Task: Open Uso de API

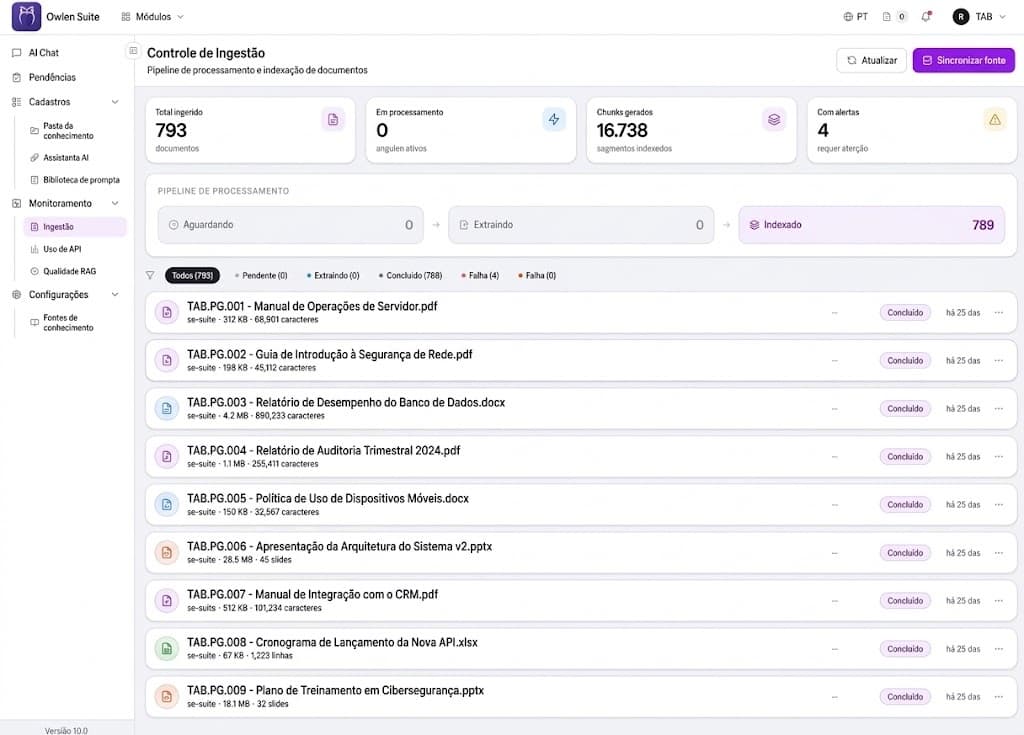Action: click(x=62, y=249)
